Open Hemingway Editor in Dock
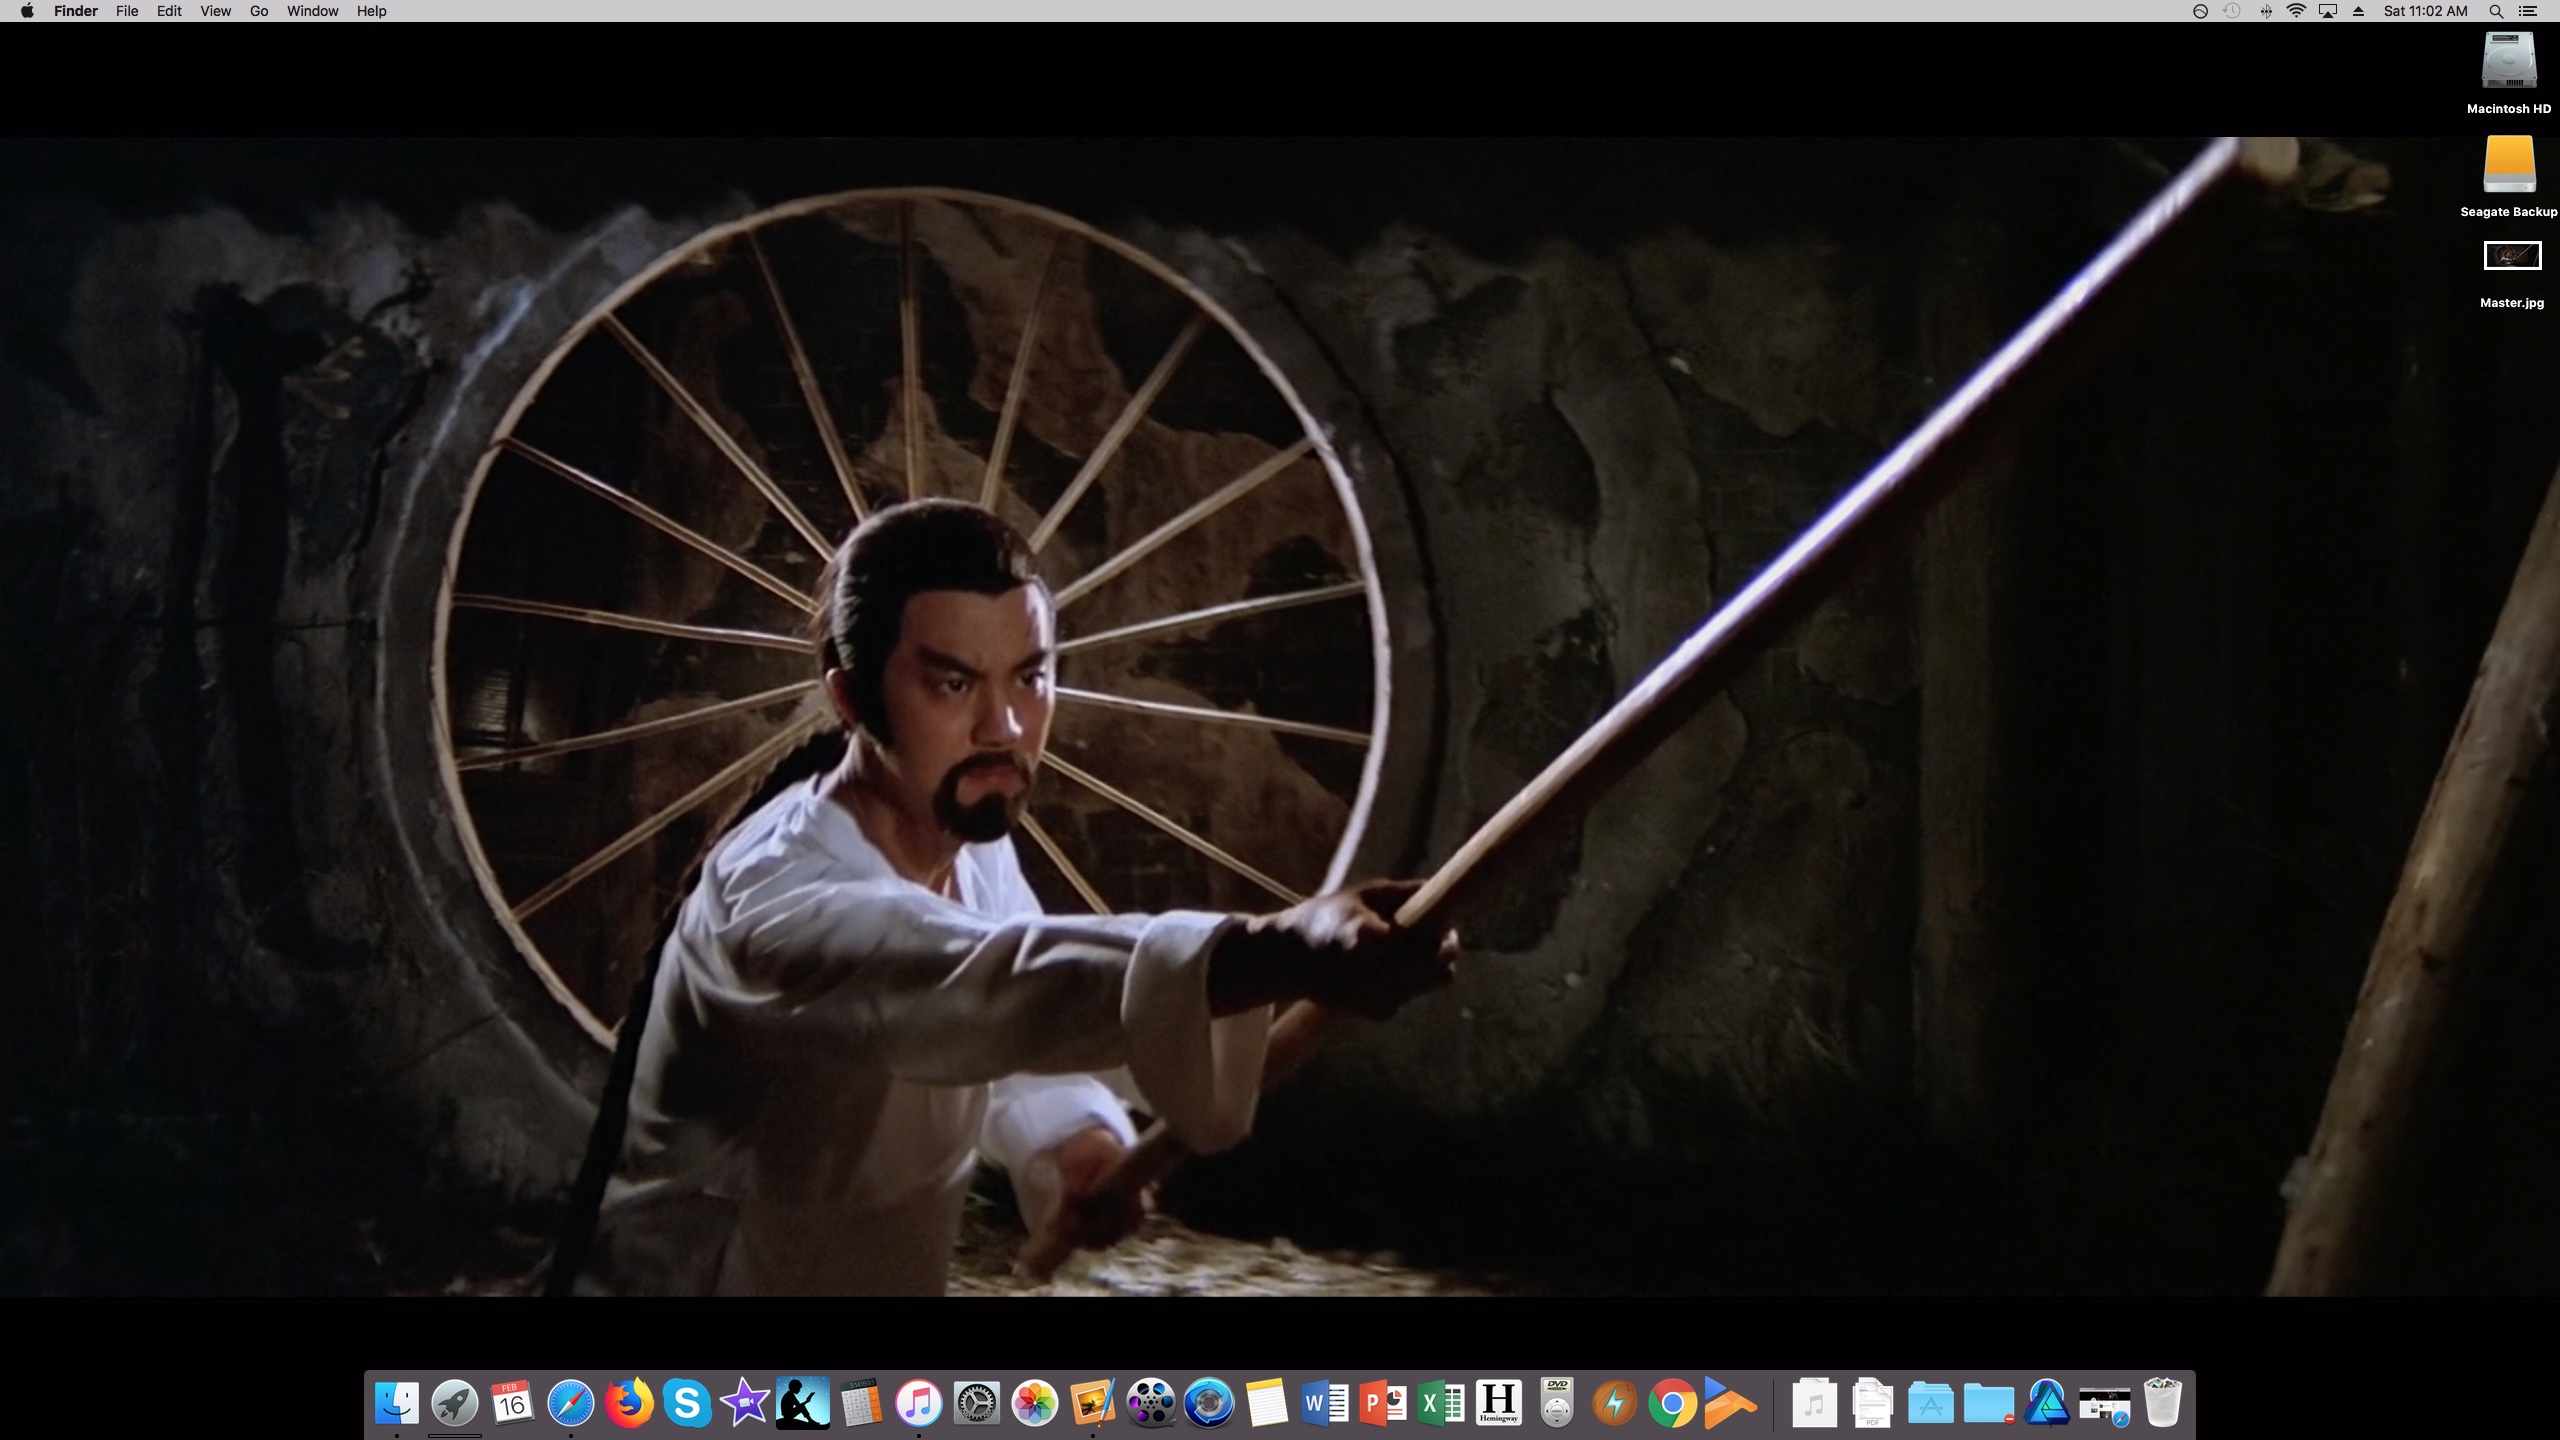 (x=1498, y=1403)
